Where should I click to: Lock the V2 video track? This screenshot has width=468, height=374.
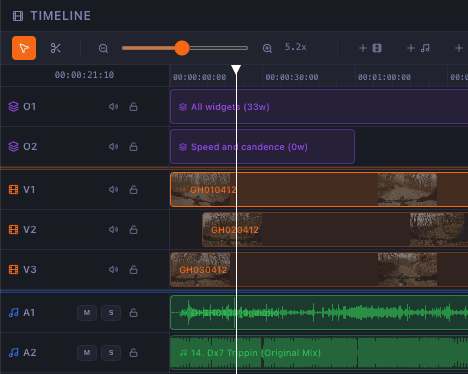tap(133, 230)
